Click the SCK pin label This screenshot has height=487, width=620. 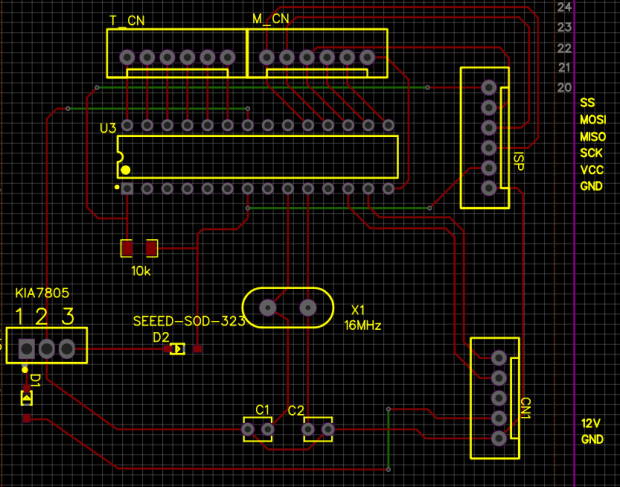click(591, 153)
